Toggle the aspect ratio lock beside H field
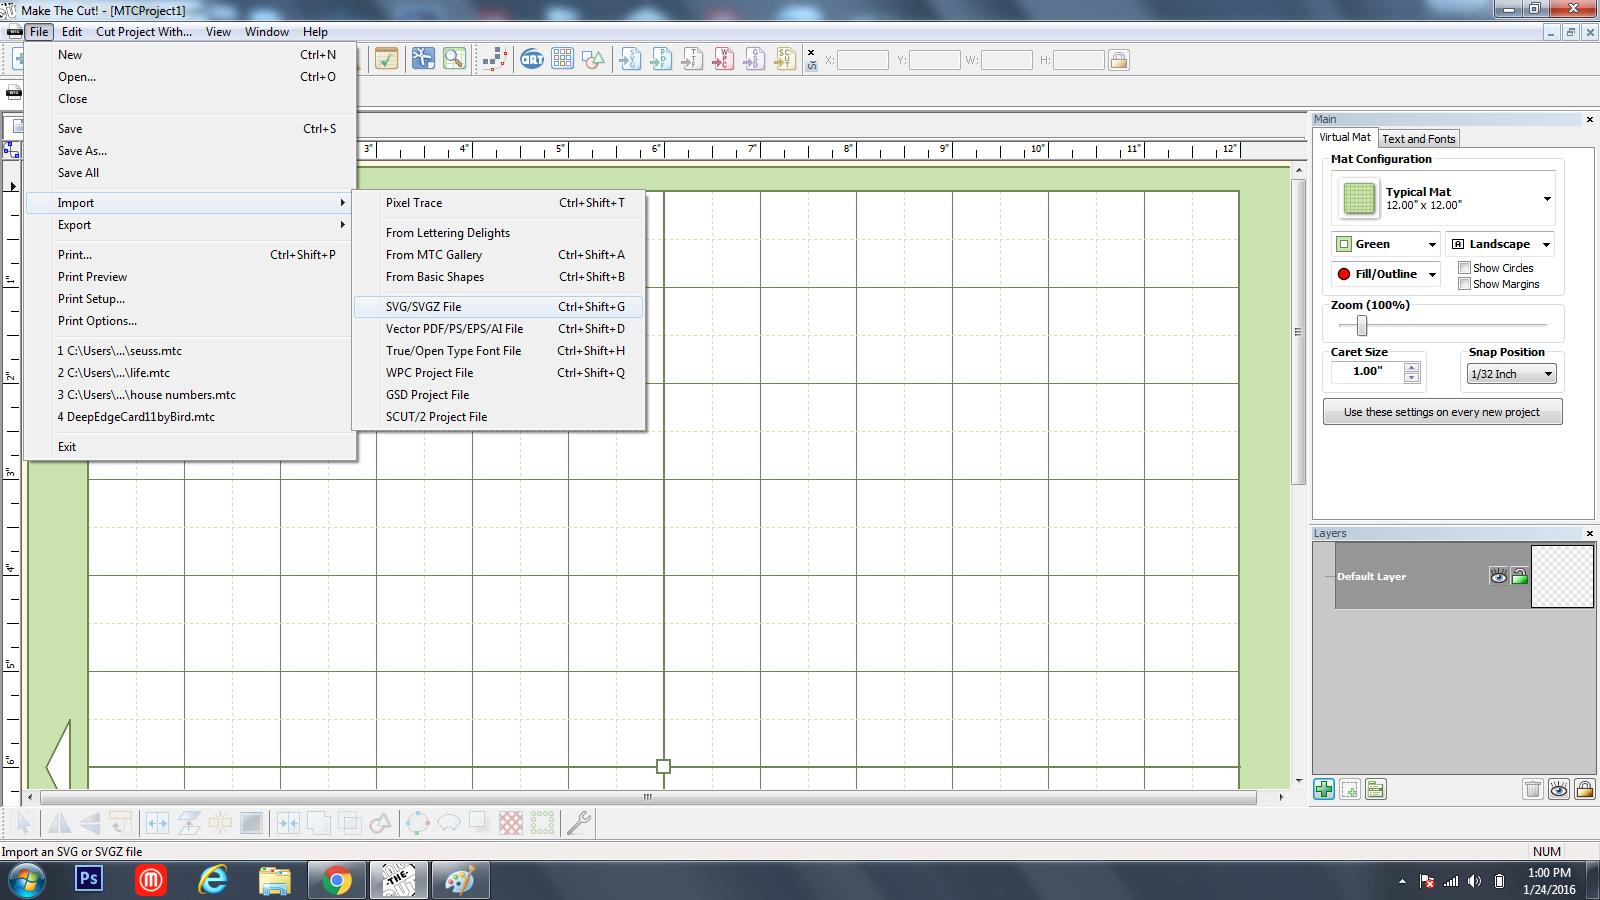1600x900 pixels. click(x=1119, y=60)
